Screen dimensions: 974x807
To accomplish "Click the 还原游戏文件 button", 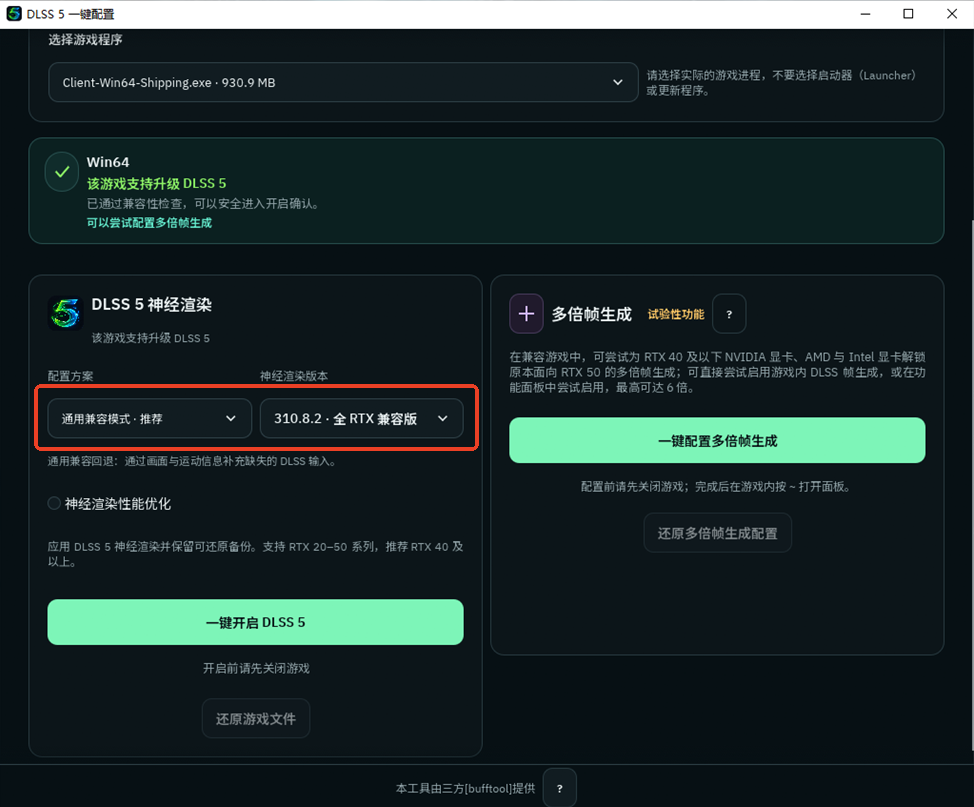I will tap(255, 719).
